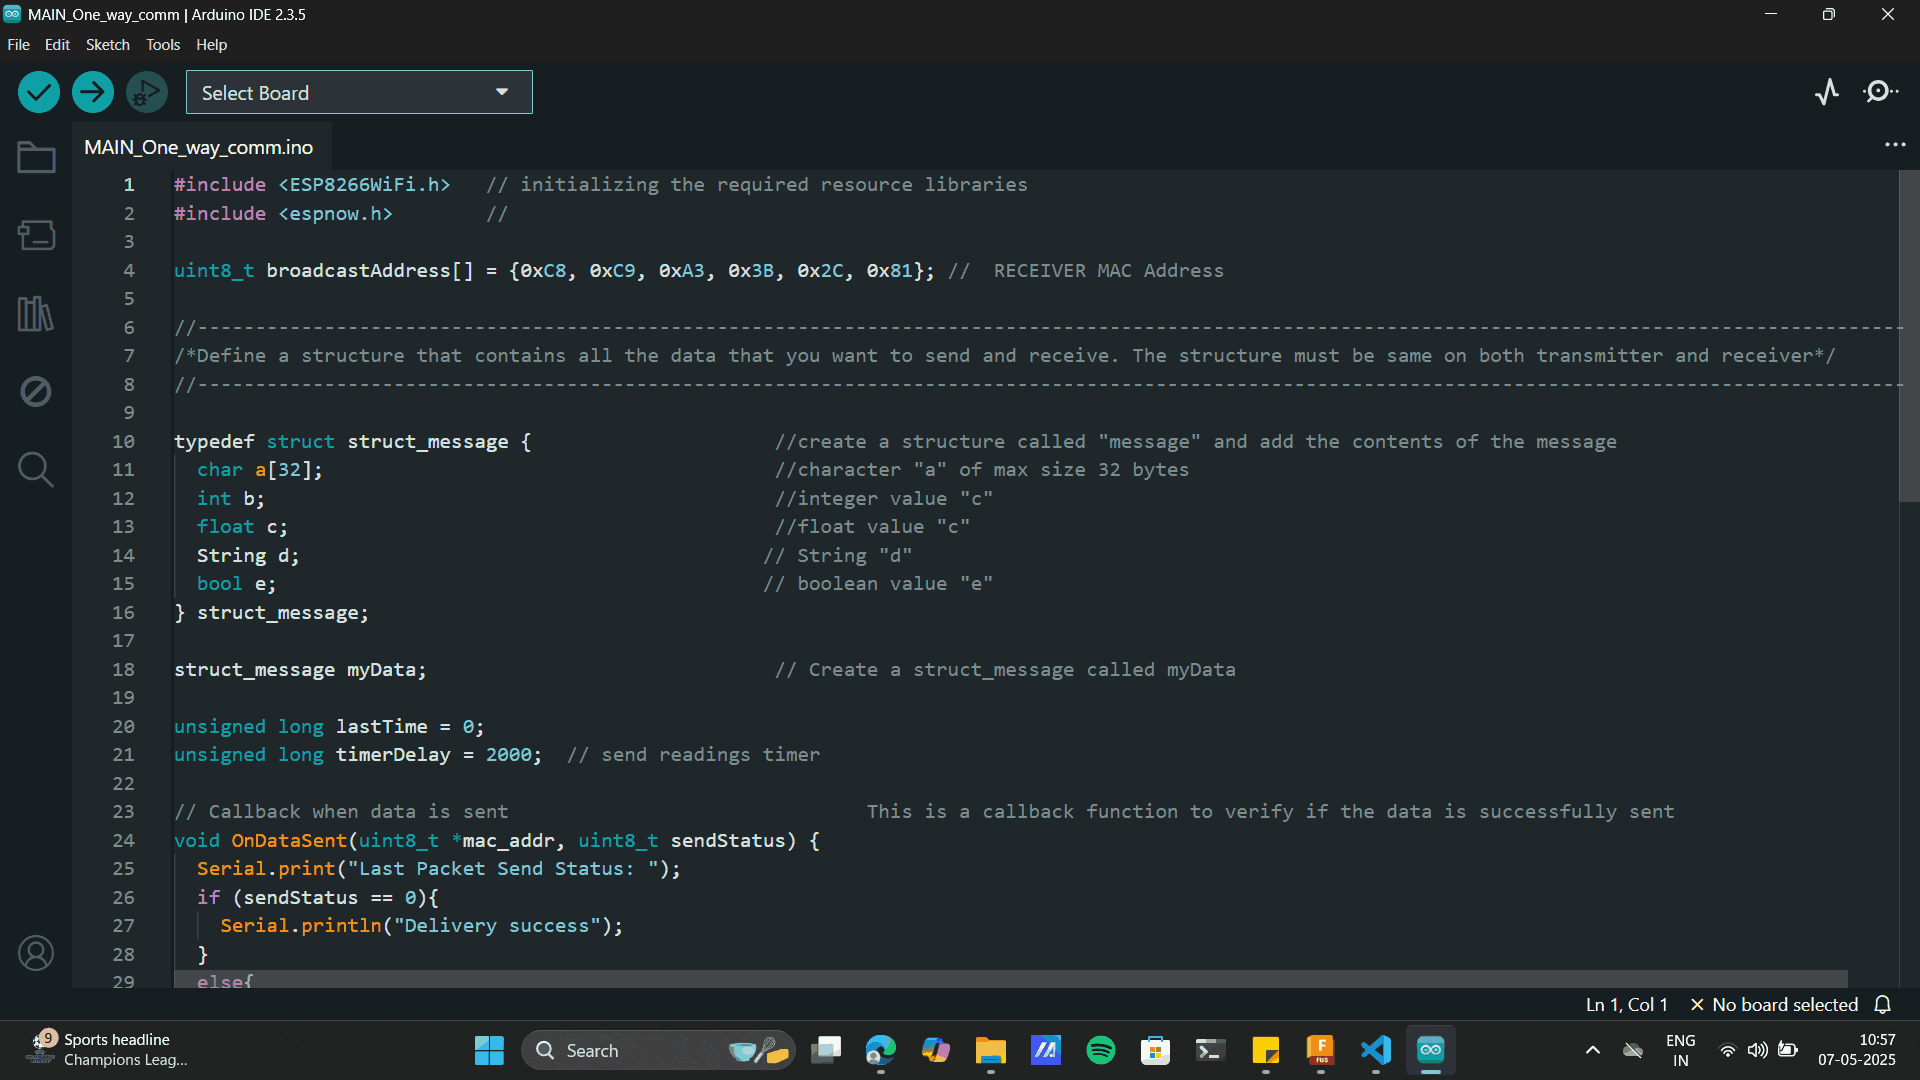Open the Sketchbook folder sidebar icon
This screenshot has width=1920, height=1080.
click(x=36, y=157)
